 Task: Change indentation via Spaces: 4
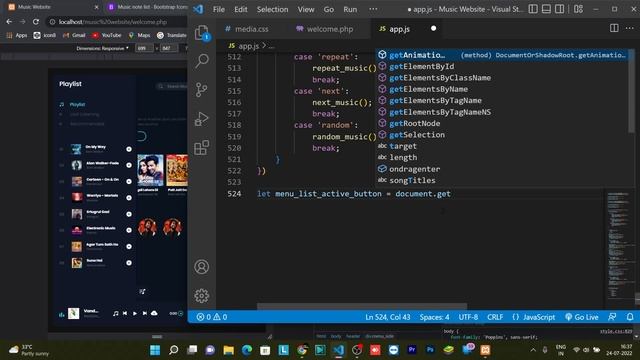(434, 317)
